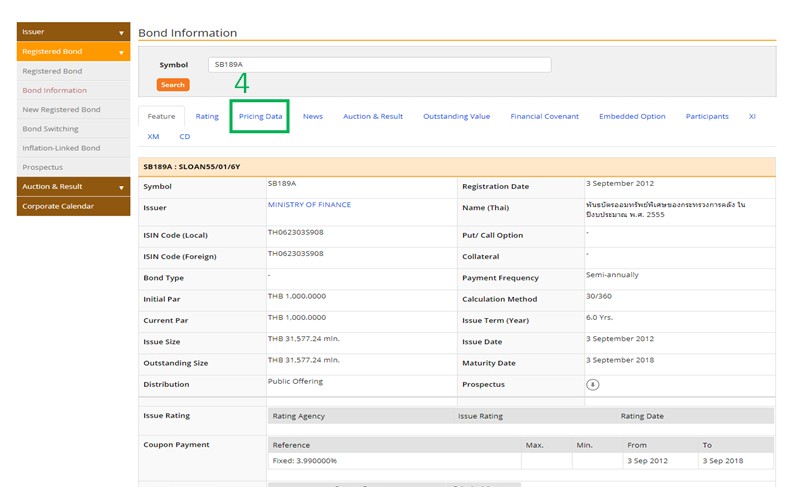The height and width of the screenshot is (487, 795).
Task: Switch to the Rating tab
Action: tap(207, 116)
